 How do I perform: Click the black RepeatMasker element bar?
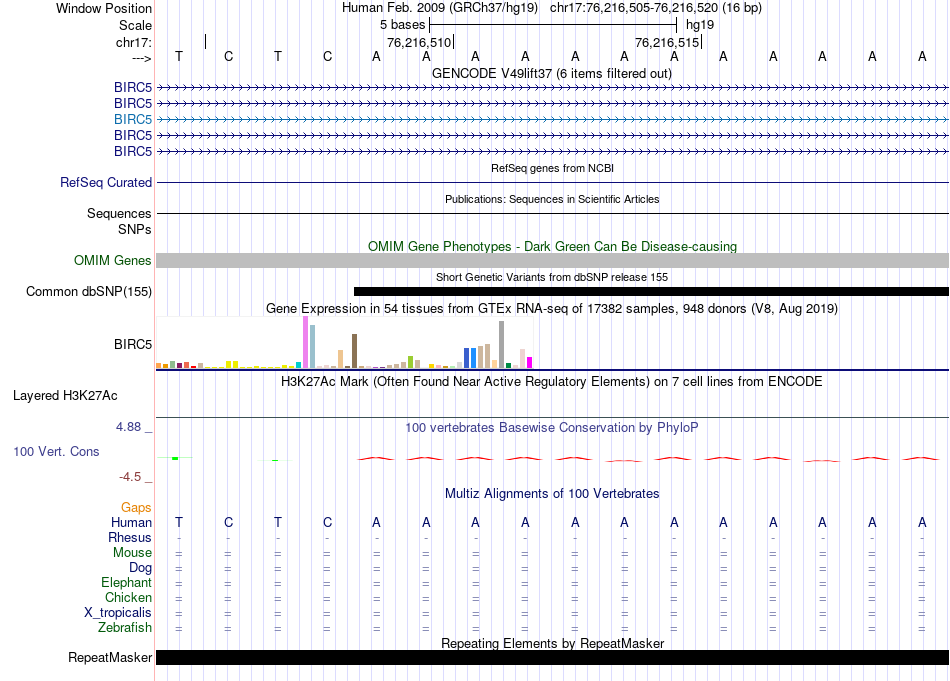click(x=552, y=657)
